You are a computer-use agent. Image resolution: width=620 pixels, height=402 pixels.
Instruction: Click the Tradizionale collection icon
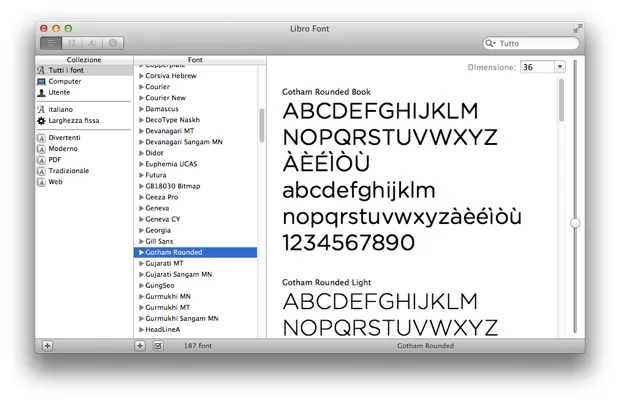pos(41,171)
